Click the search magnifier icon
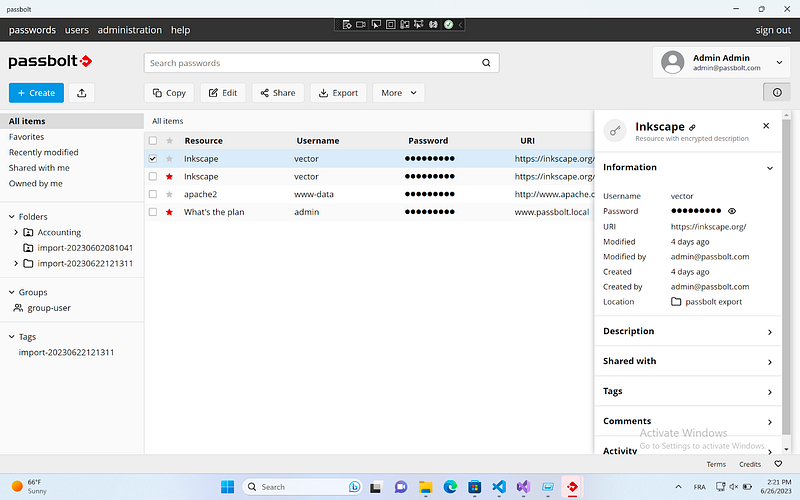 point(486,63)
